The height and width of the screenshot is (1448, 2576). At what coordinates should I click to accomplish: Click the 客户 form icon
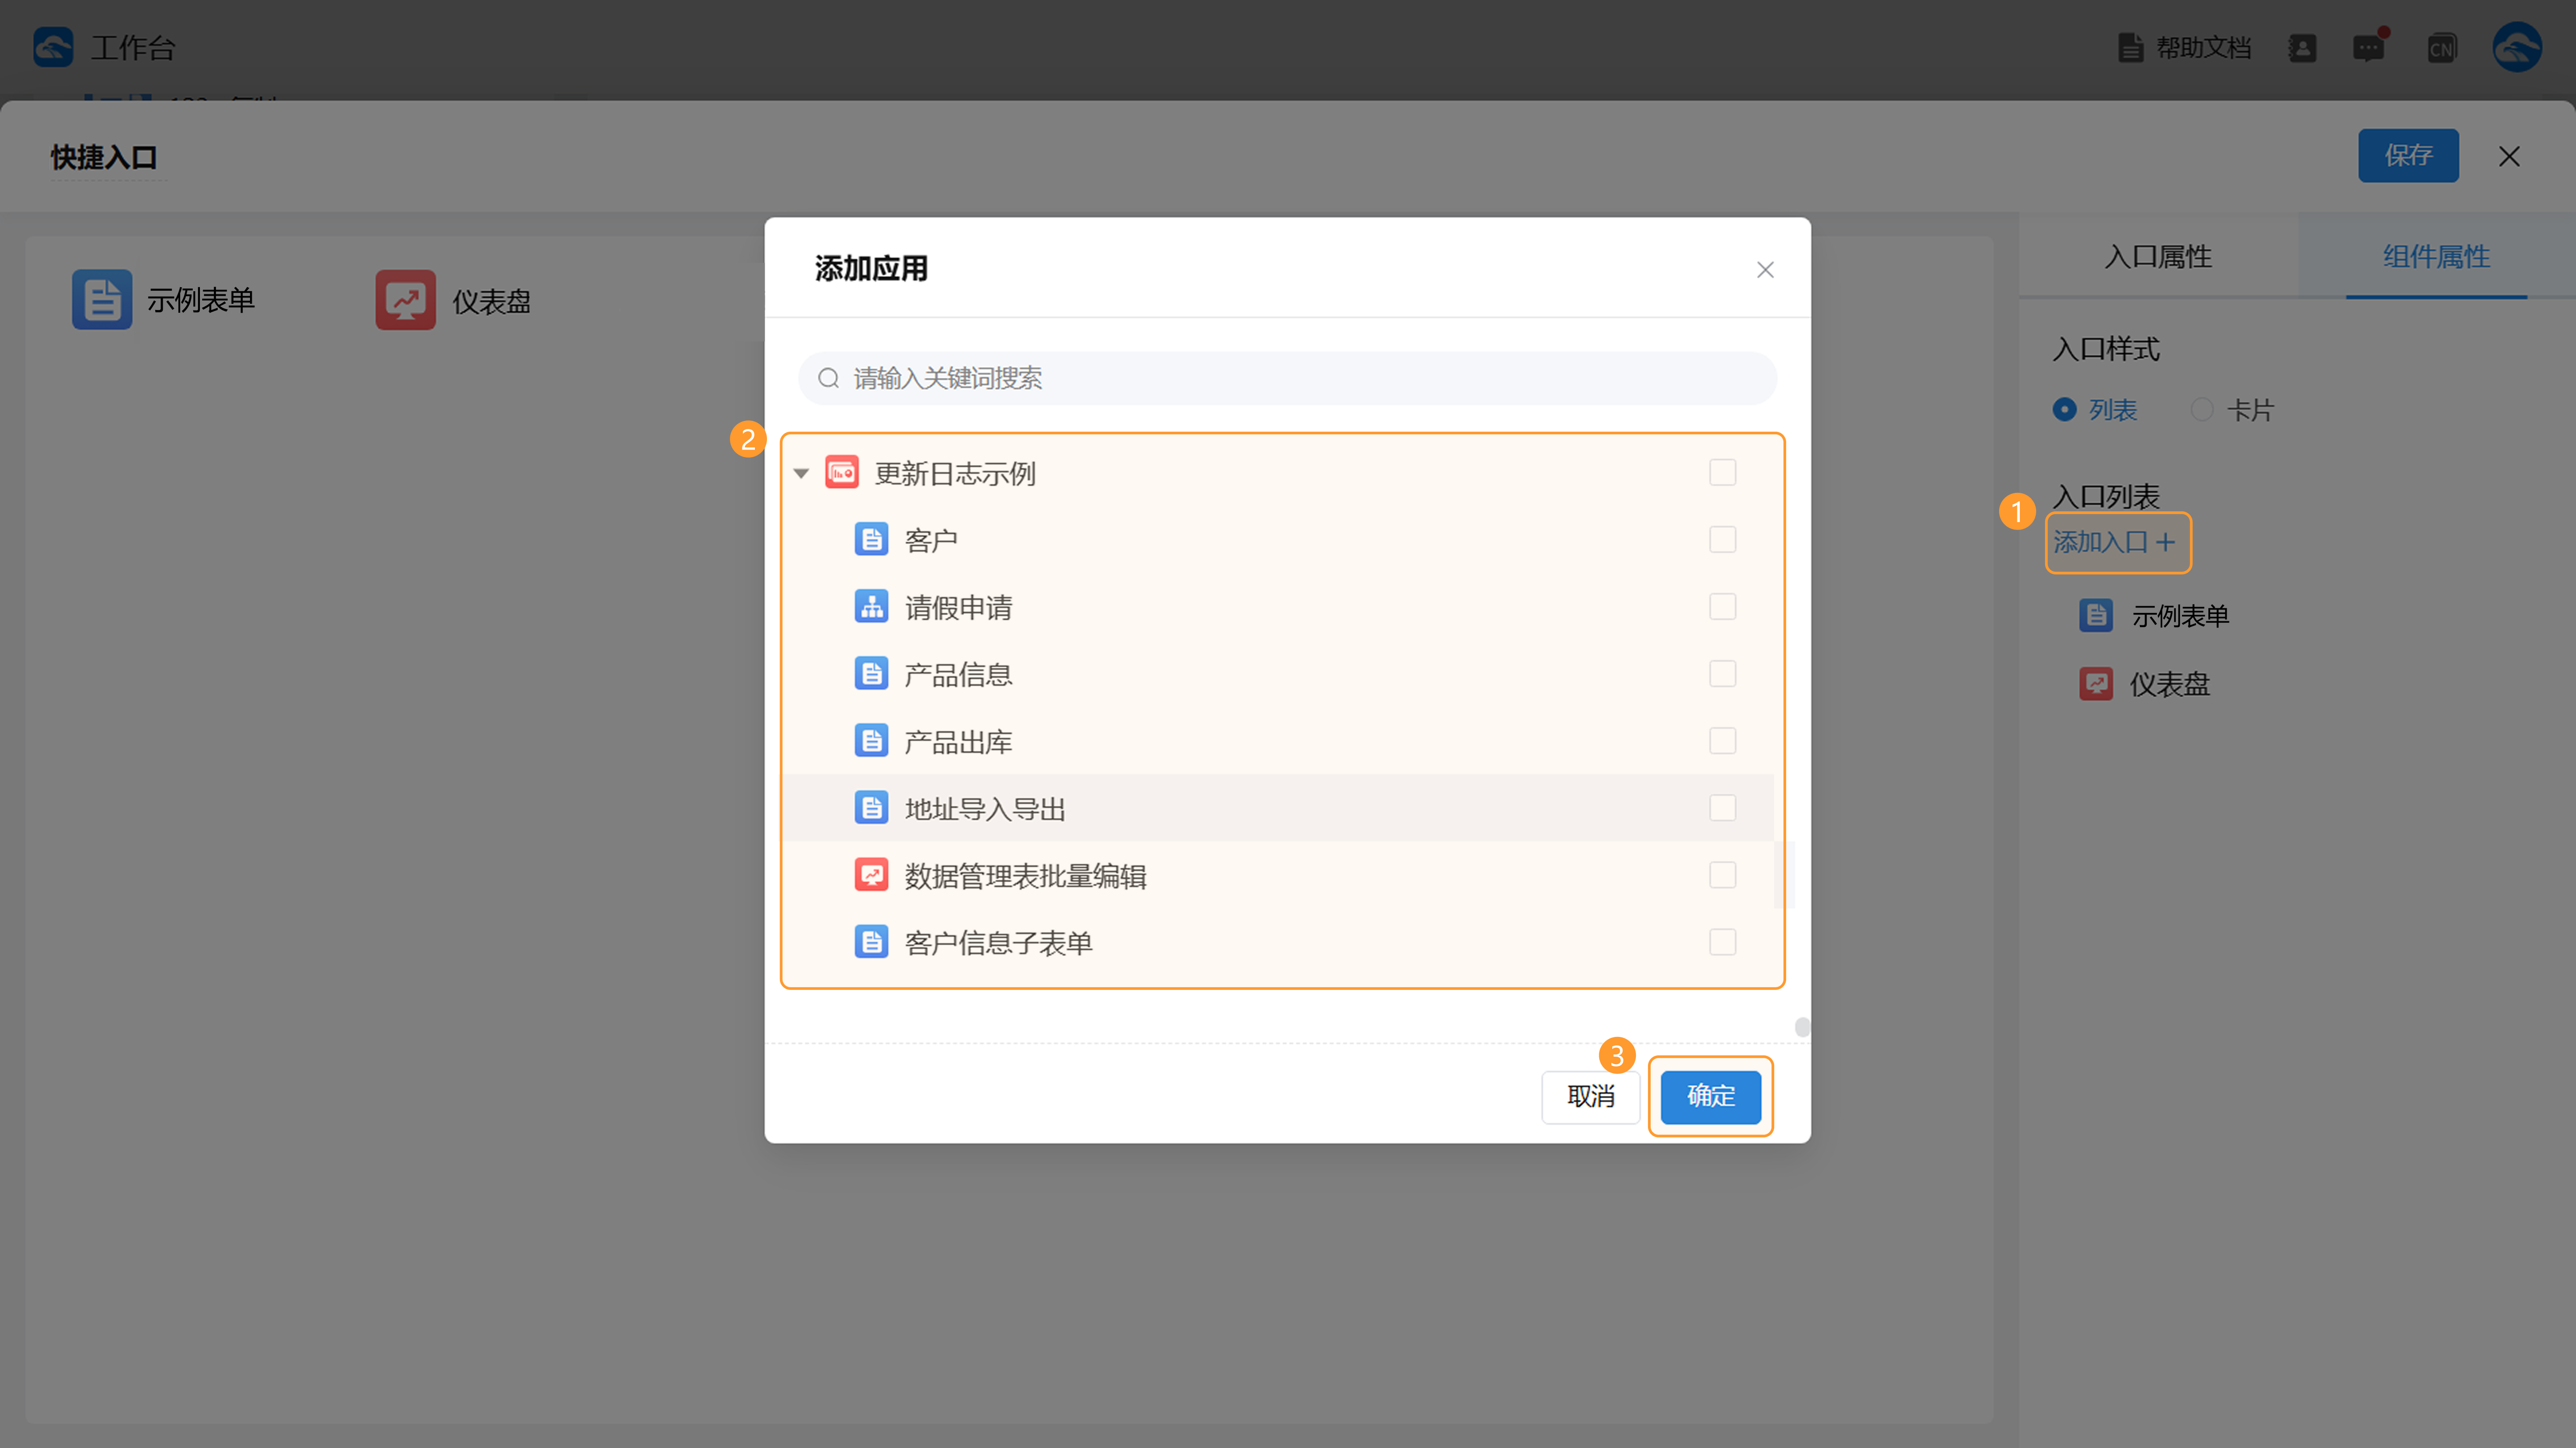[x=871, y=540]
